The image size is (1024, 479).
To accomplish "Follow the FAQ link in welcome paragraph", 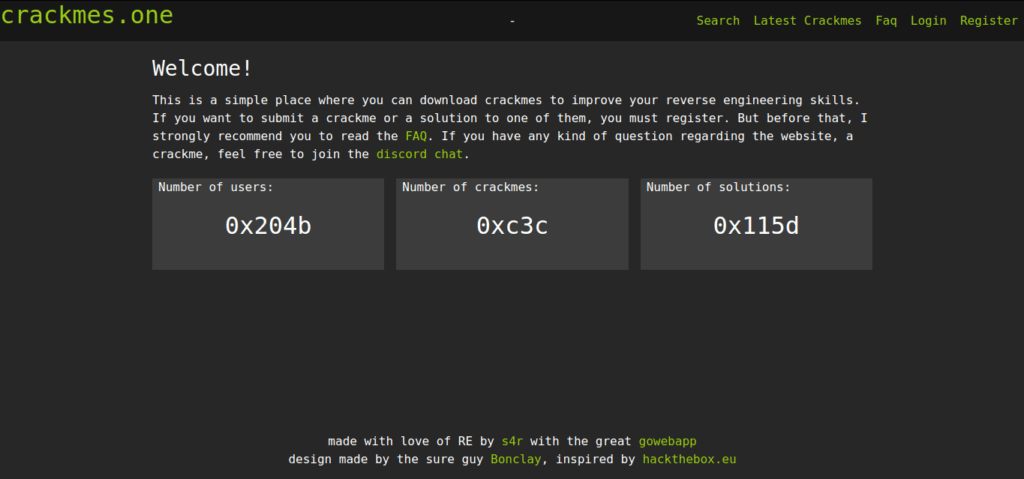I will click(416, 136).
